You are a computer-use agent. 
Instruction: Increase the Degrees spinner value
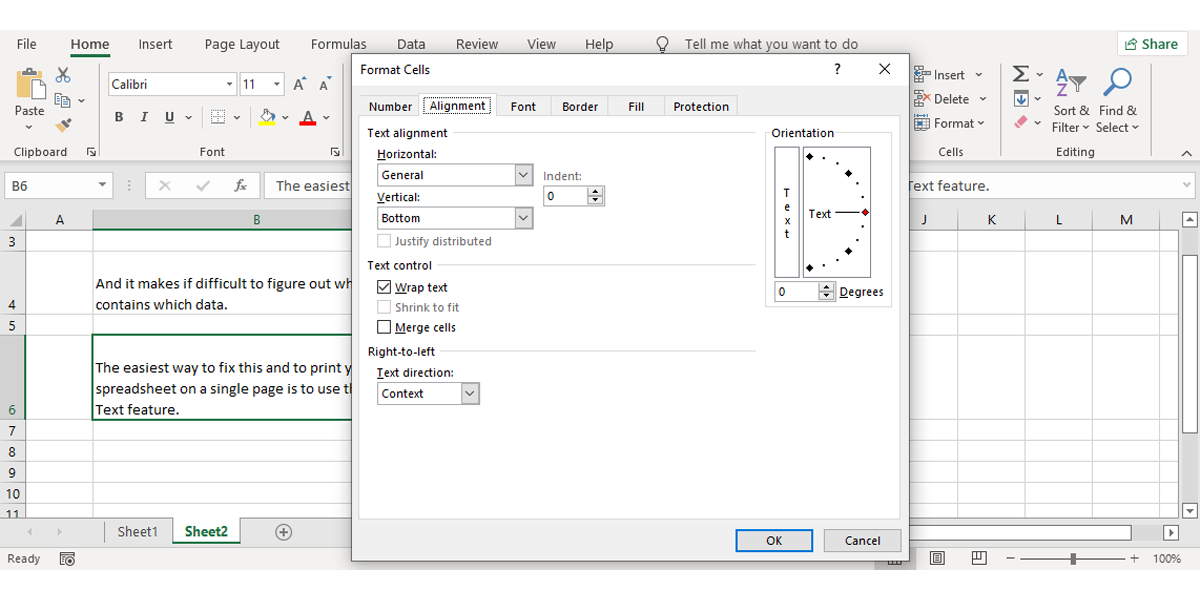(x=826, y=288)
